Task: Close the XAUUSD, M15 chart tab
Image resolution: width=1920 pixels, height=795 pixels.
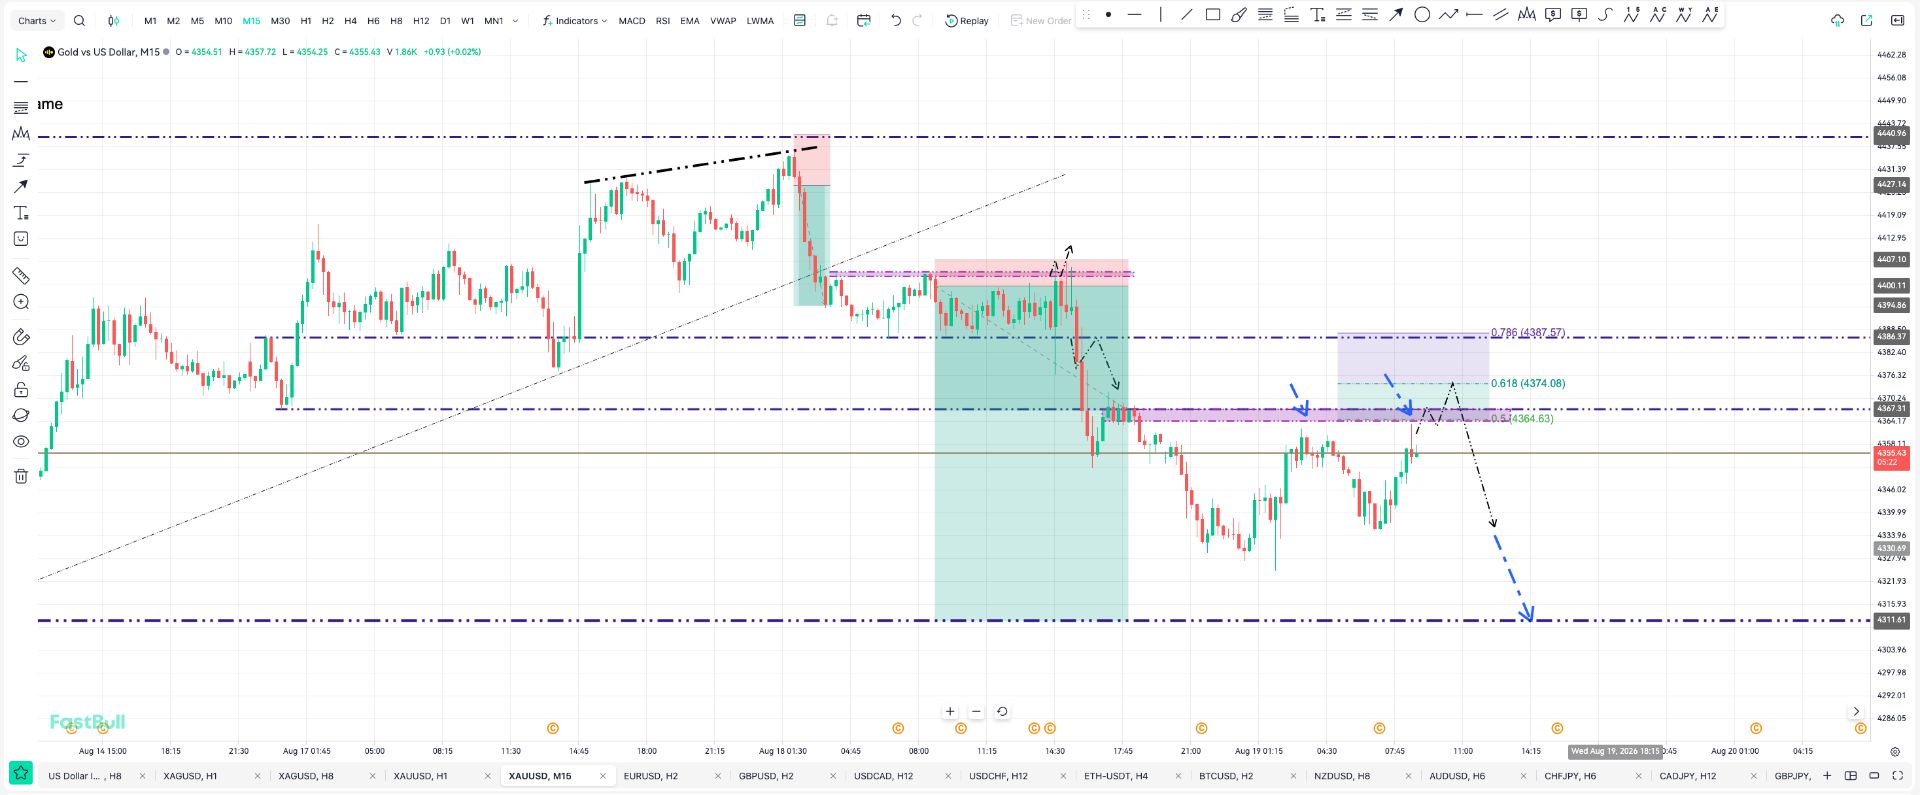Action: (x=602, y=776)
